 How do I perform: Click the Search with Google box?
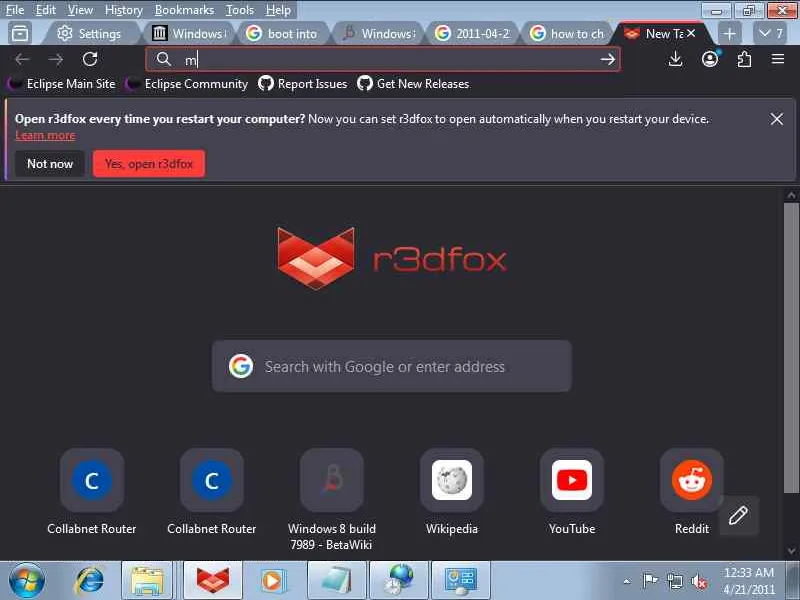[x=392, y=366]
